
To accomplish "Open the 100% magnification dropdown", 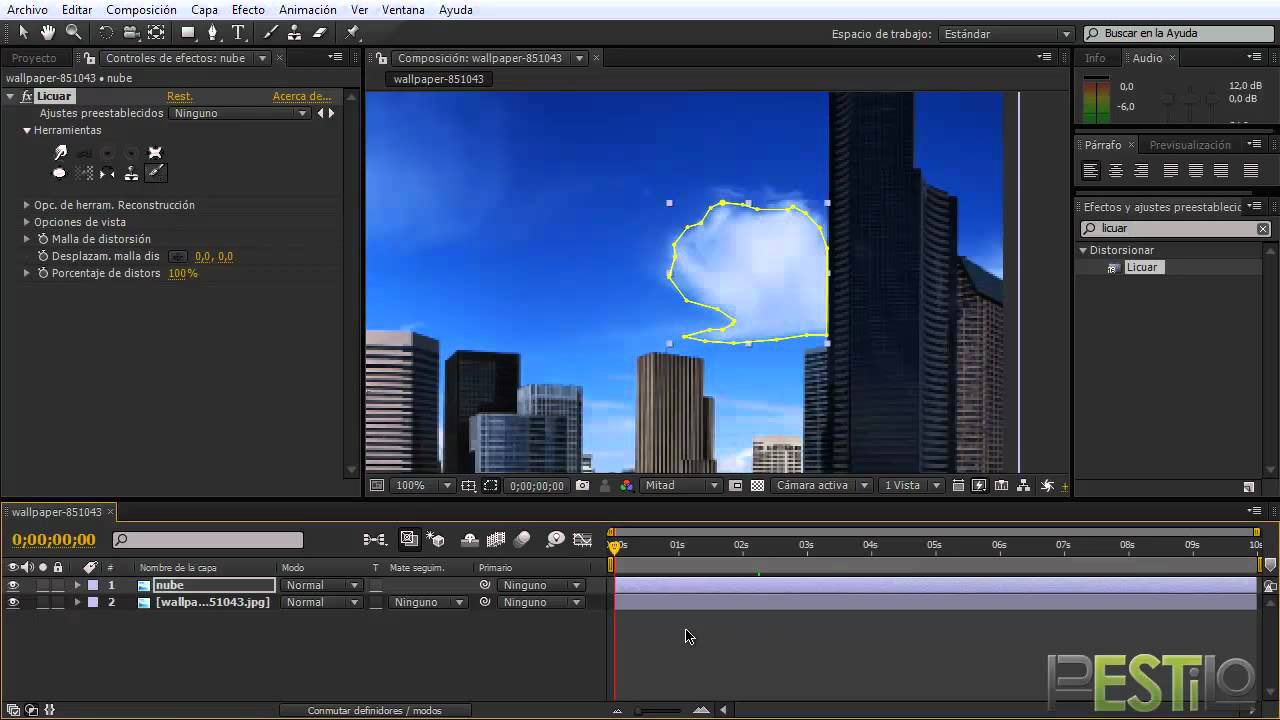I will tap(421, 485).
